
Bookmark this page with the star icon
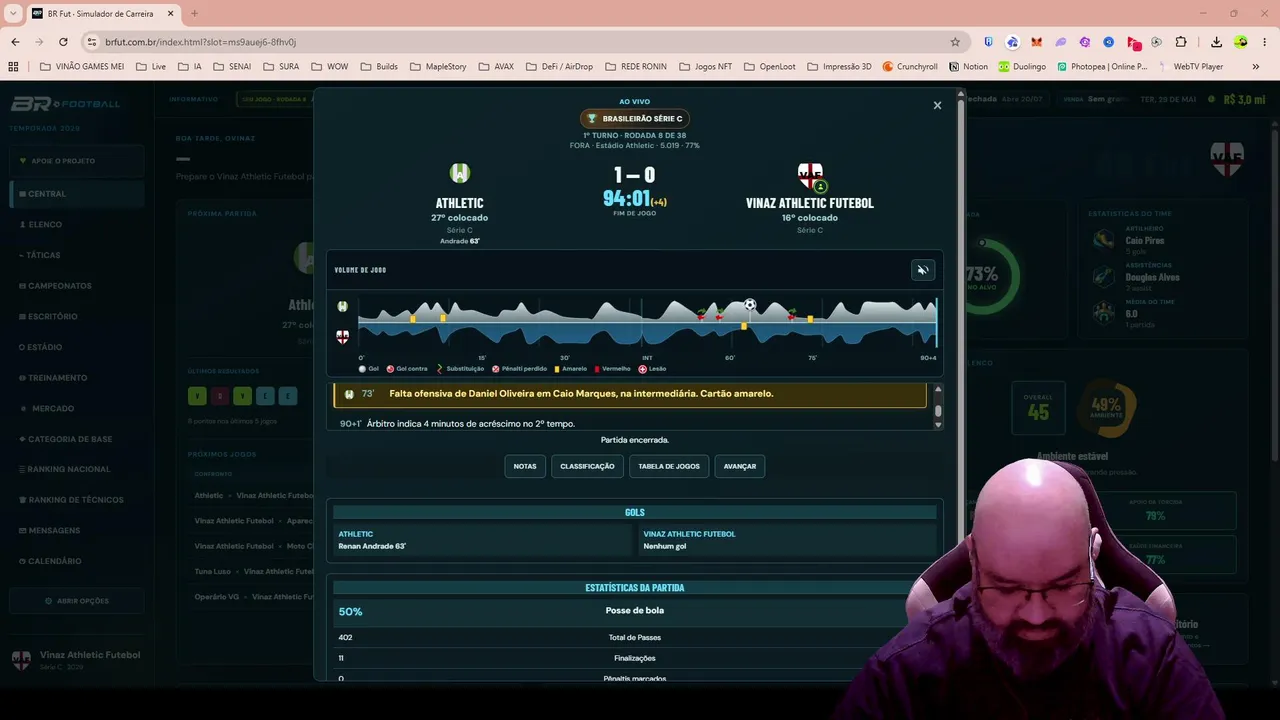tap(955, 42)
